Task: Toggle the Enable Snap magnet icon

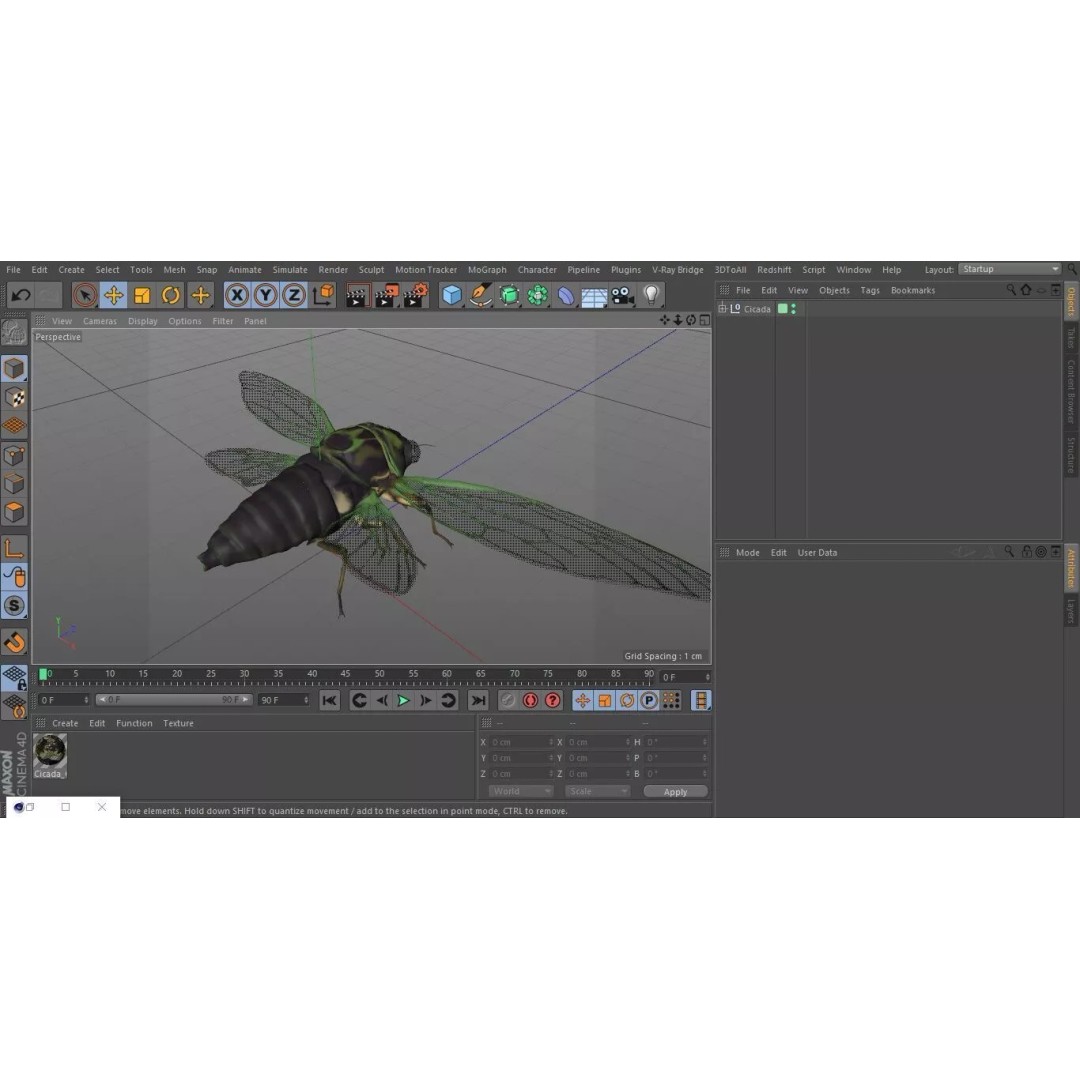Action: 14,642
